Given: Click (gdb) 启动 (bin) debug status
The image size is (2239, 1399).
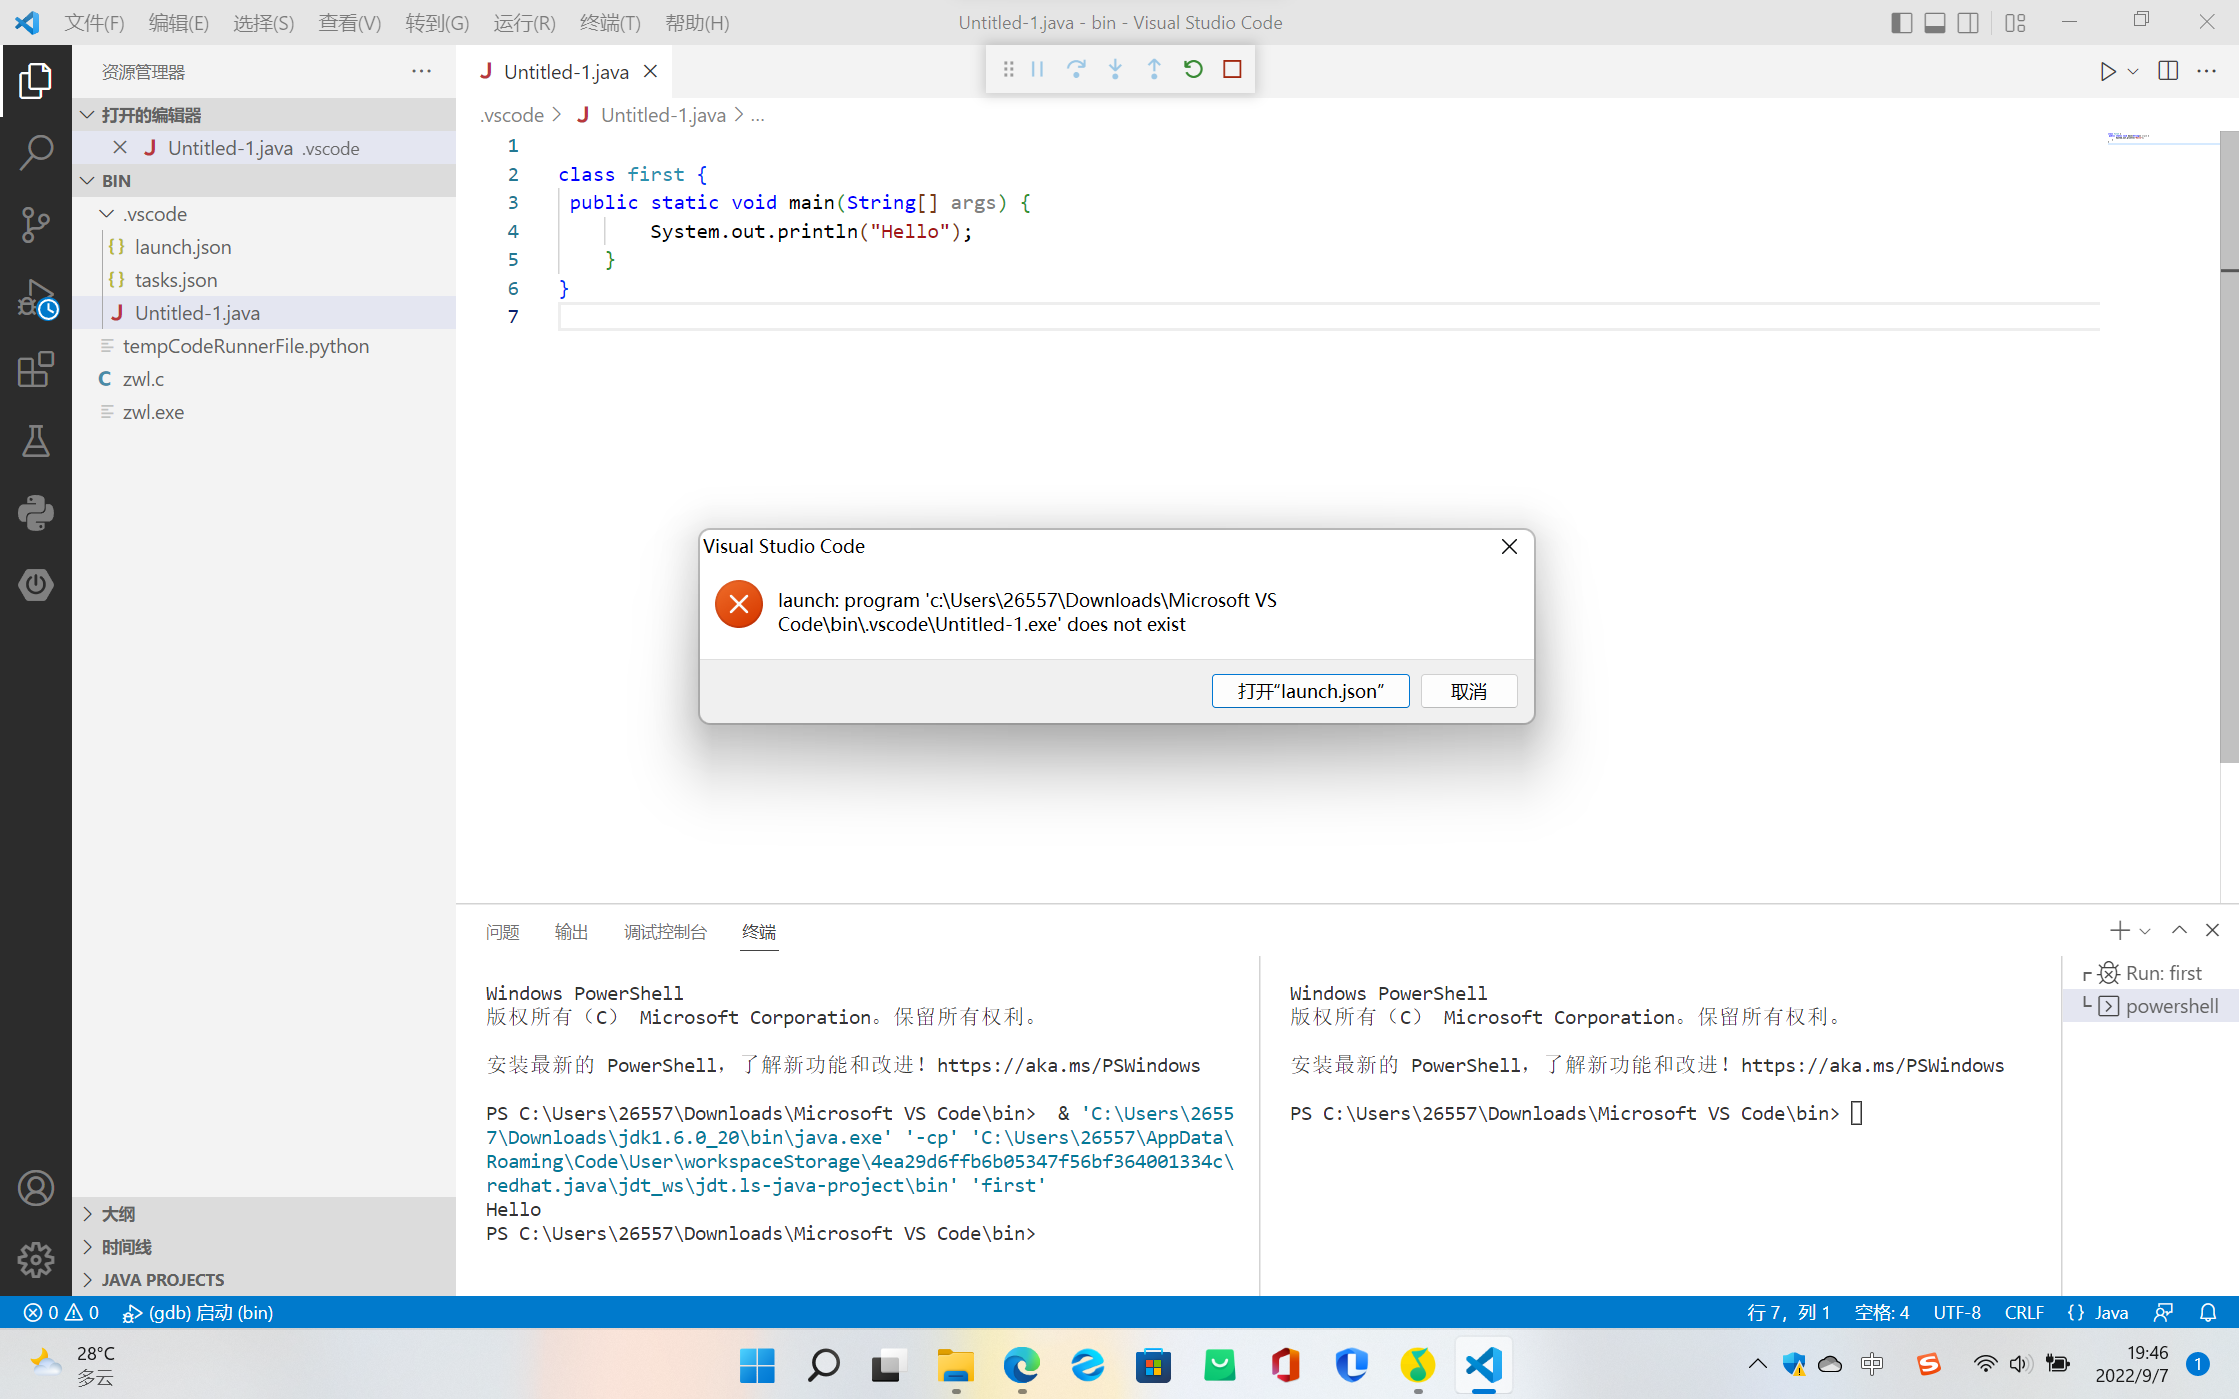Looking at the screenshot, I should click(x=198, y=1312).
